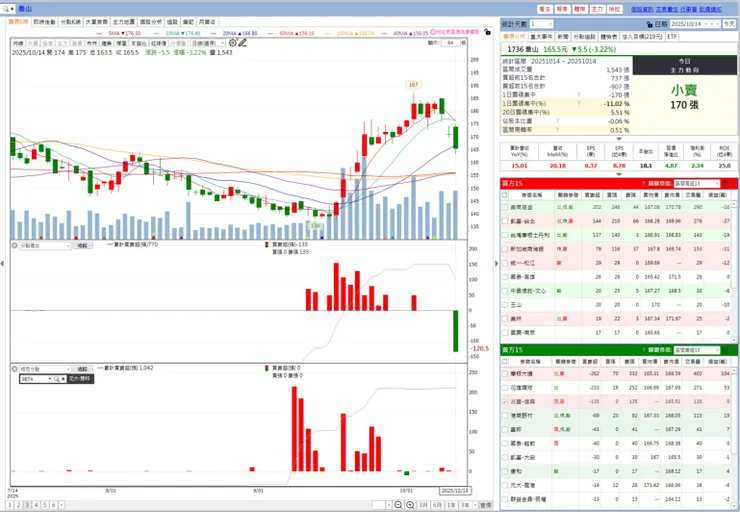Image resolution: width=740 pixels, height=512 pixels.
Task: Click the 3月 range button
Action: click(x=423, y=505)
